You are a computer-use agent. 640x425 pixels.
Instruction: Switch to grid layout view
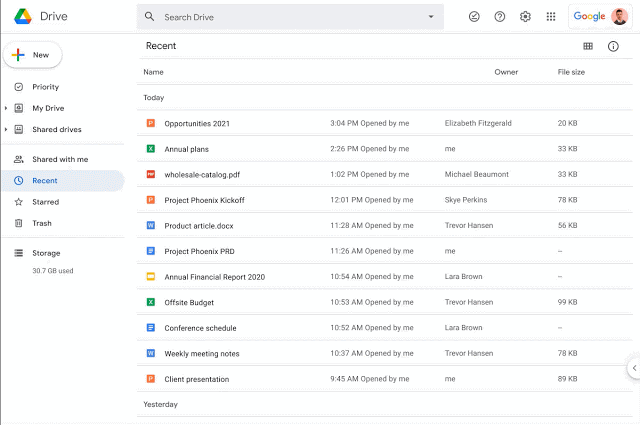tap(588, 46)
